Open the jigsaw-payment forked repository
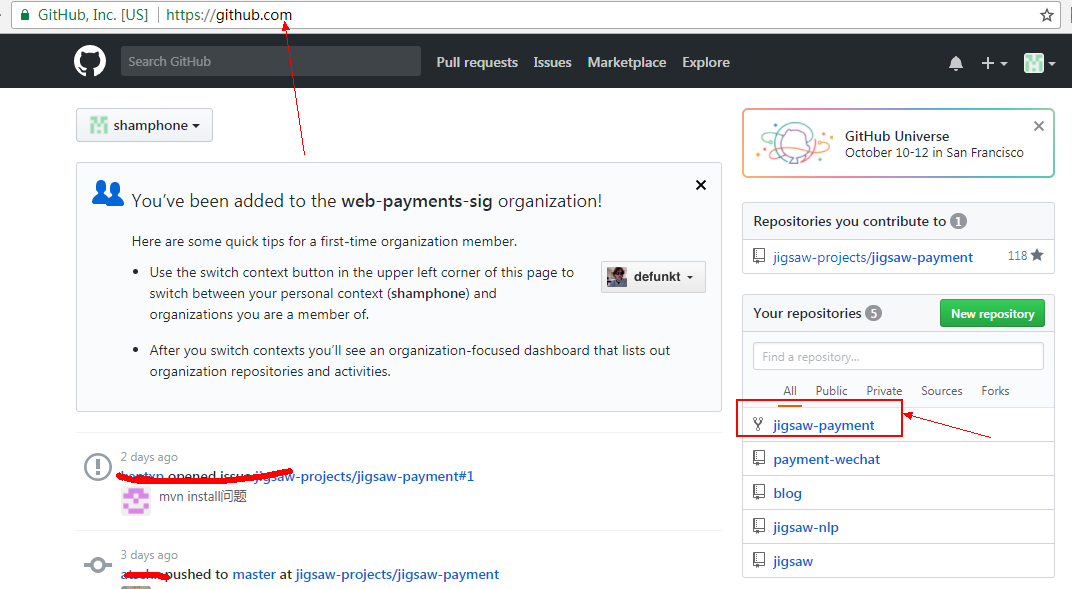 tap(823, 425)
